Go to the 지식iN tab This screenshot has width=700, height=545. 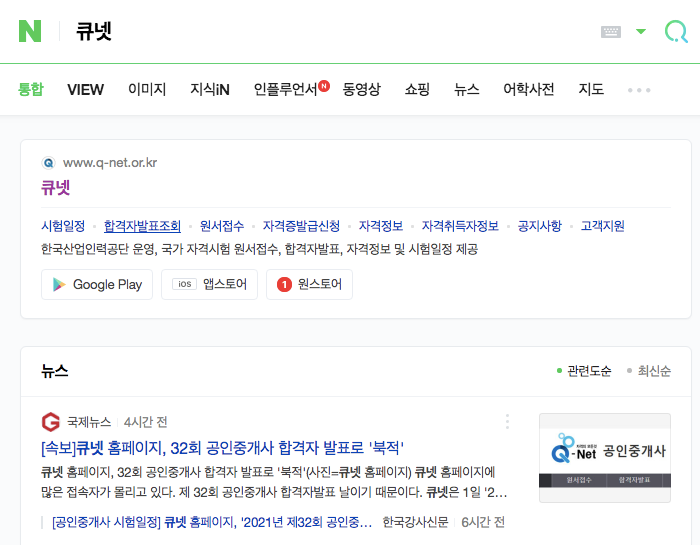point(210,89)
